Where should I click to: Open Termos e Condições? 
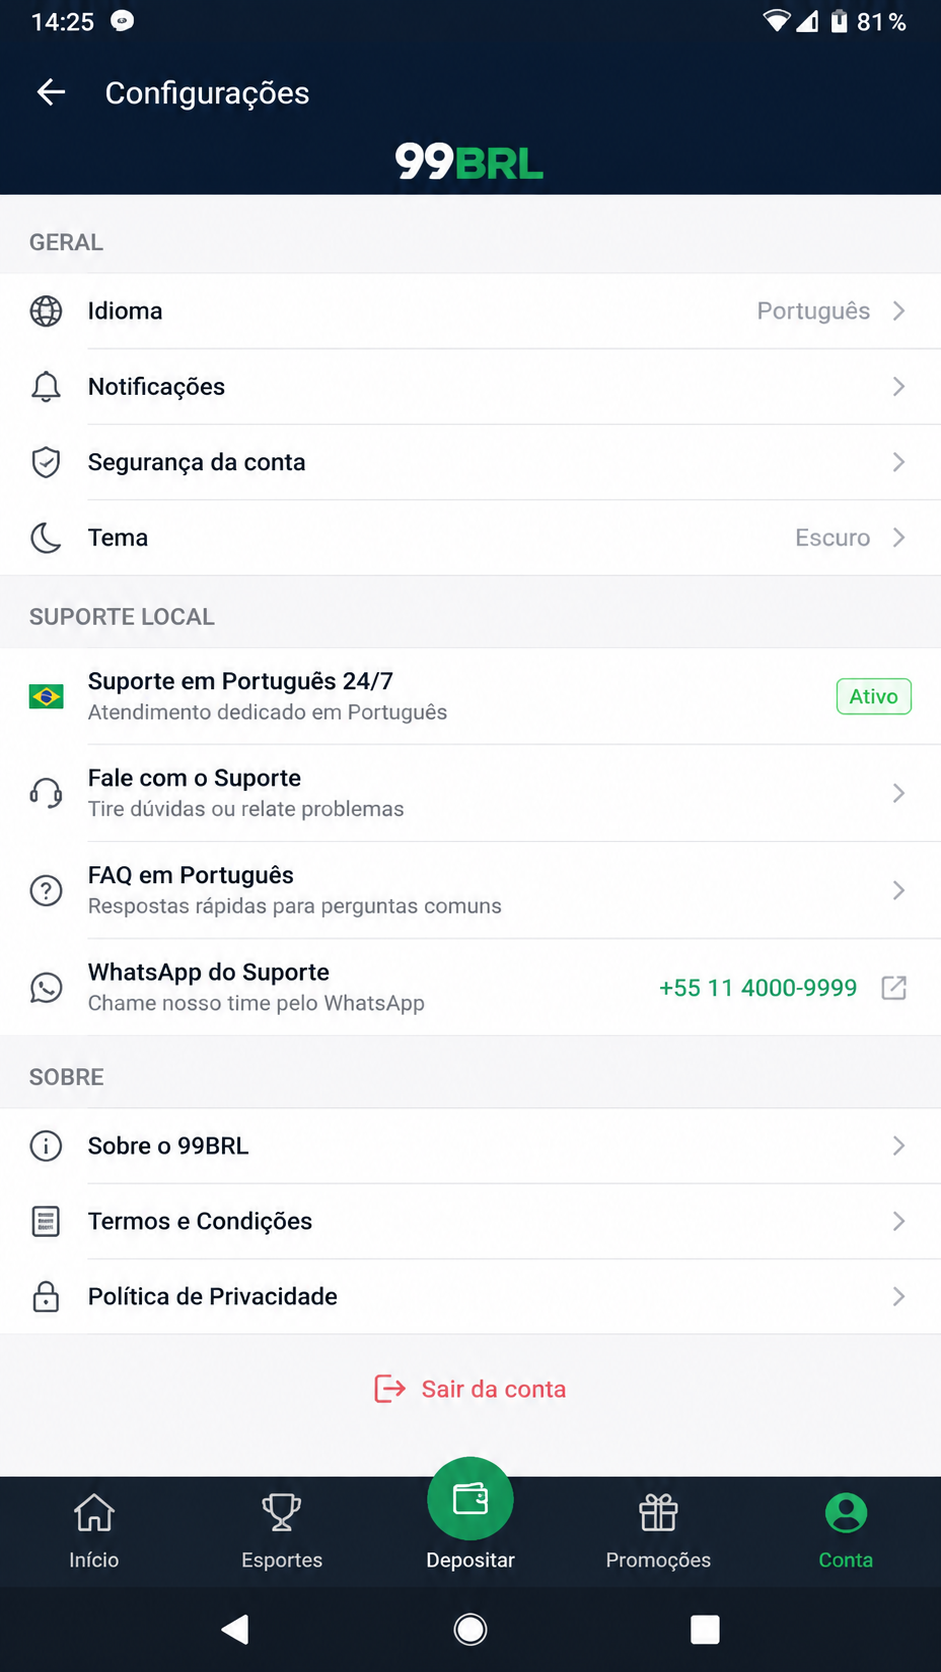[x=470, y=1221]
